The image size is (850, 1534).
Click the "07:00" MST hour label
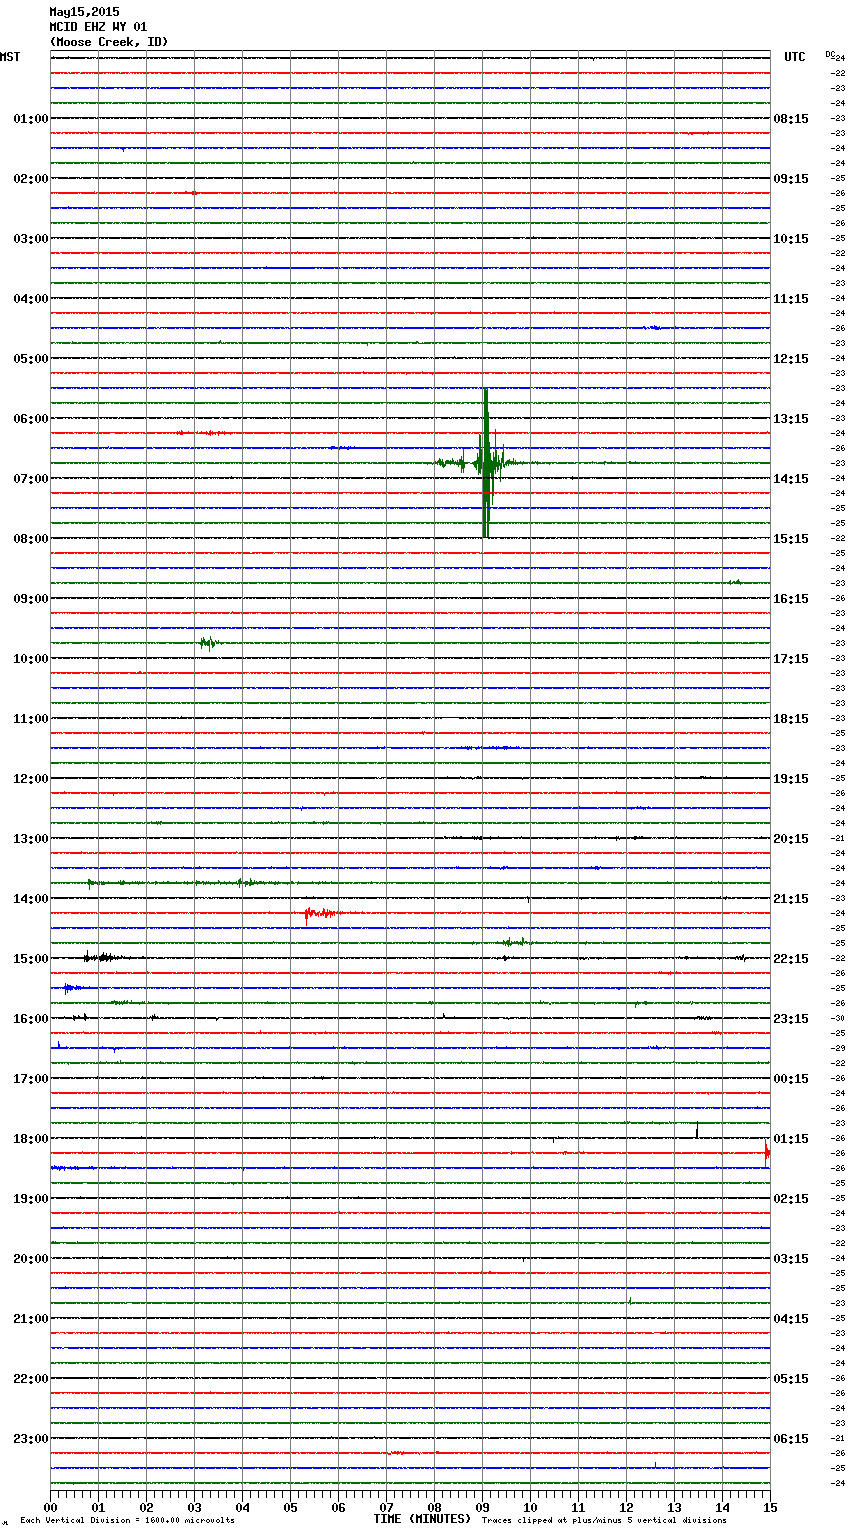coord(30,479)
